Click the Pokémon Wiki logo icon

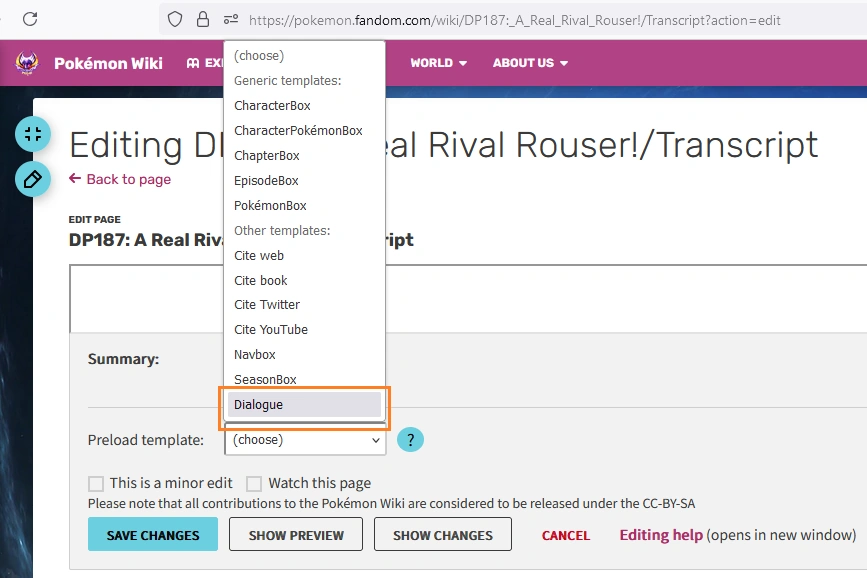tap(27, 63)
